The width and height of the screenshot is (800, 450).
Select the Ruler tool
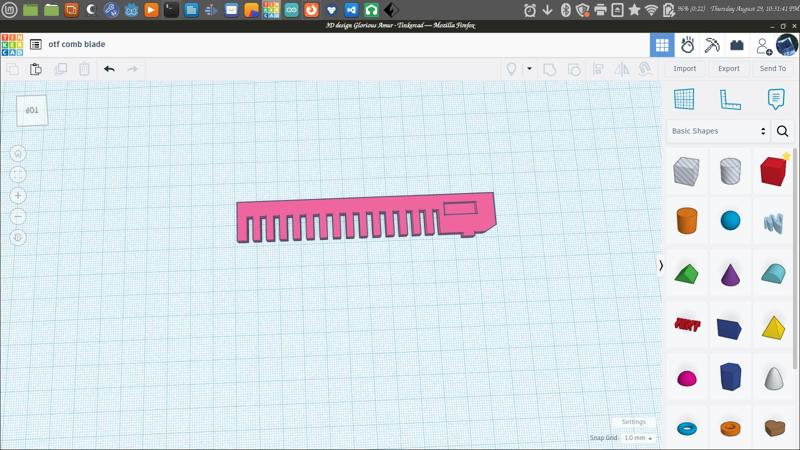pos(730,99)
